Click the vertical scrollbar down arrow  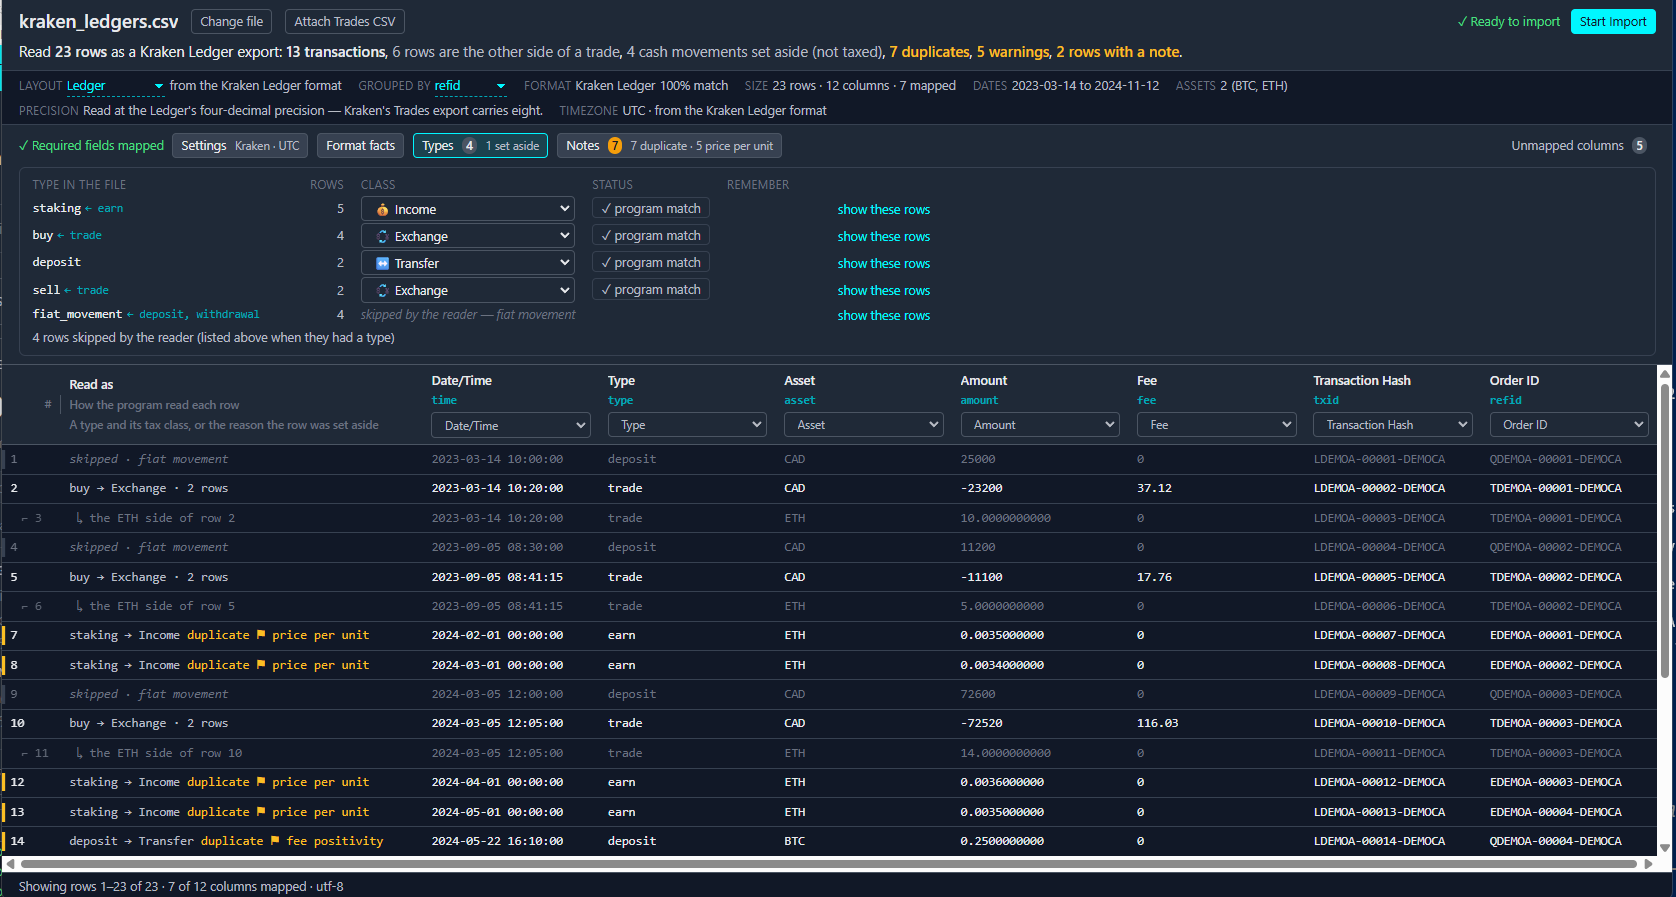pyautogui.click(x=1665, y=848)
